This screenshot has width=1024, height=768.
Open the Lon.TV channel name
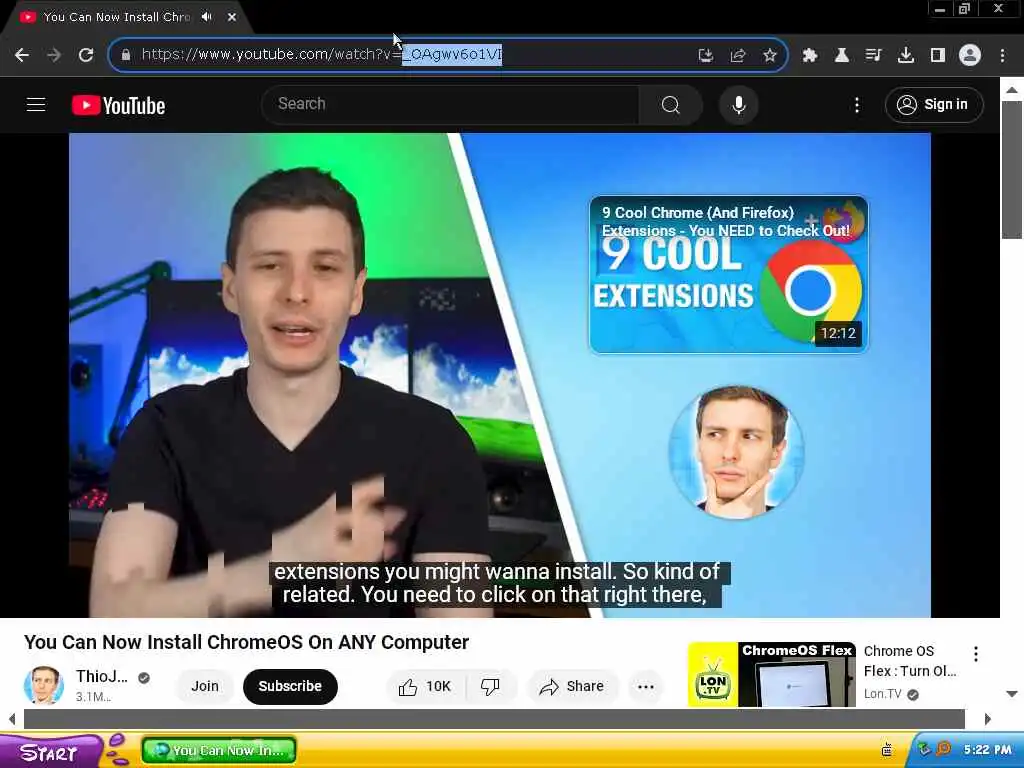coord(882,694)
